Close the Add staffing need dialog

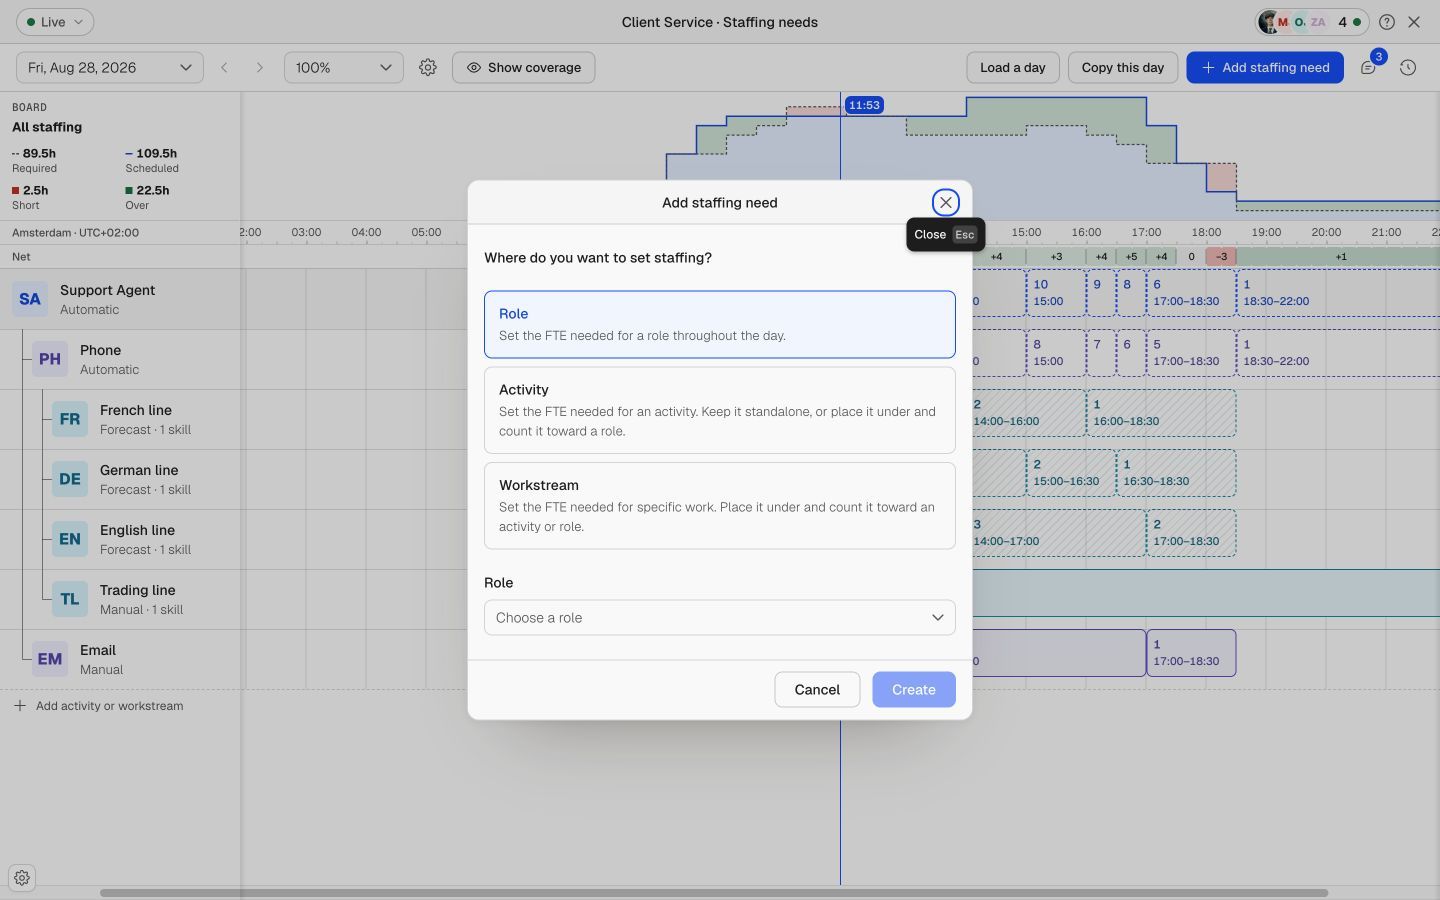(x=945, y=202)
